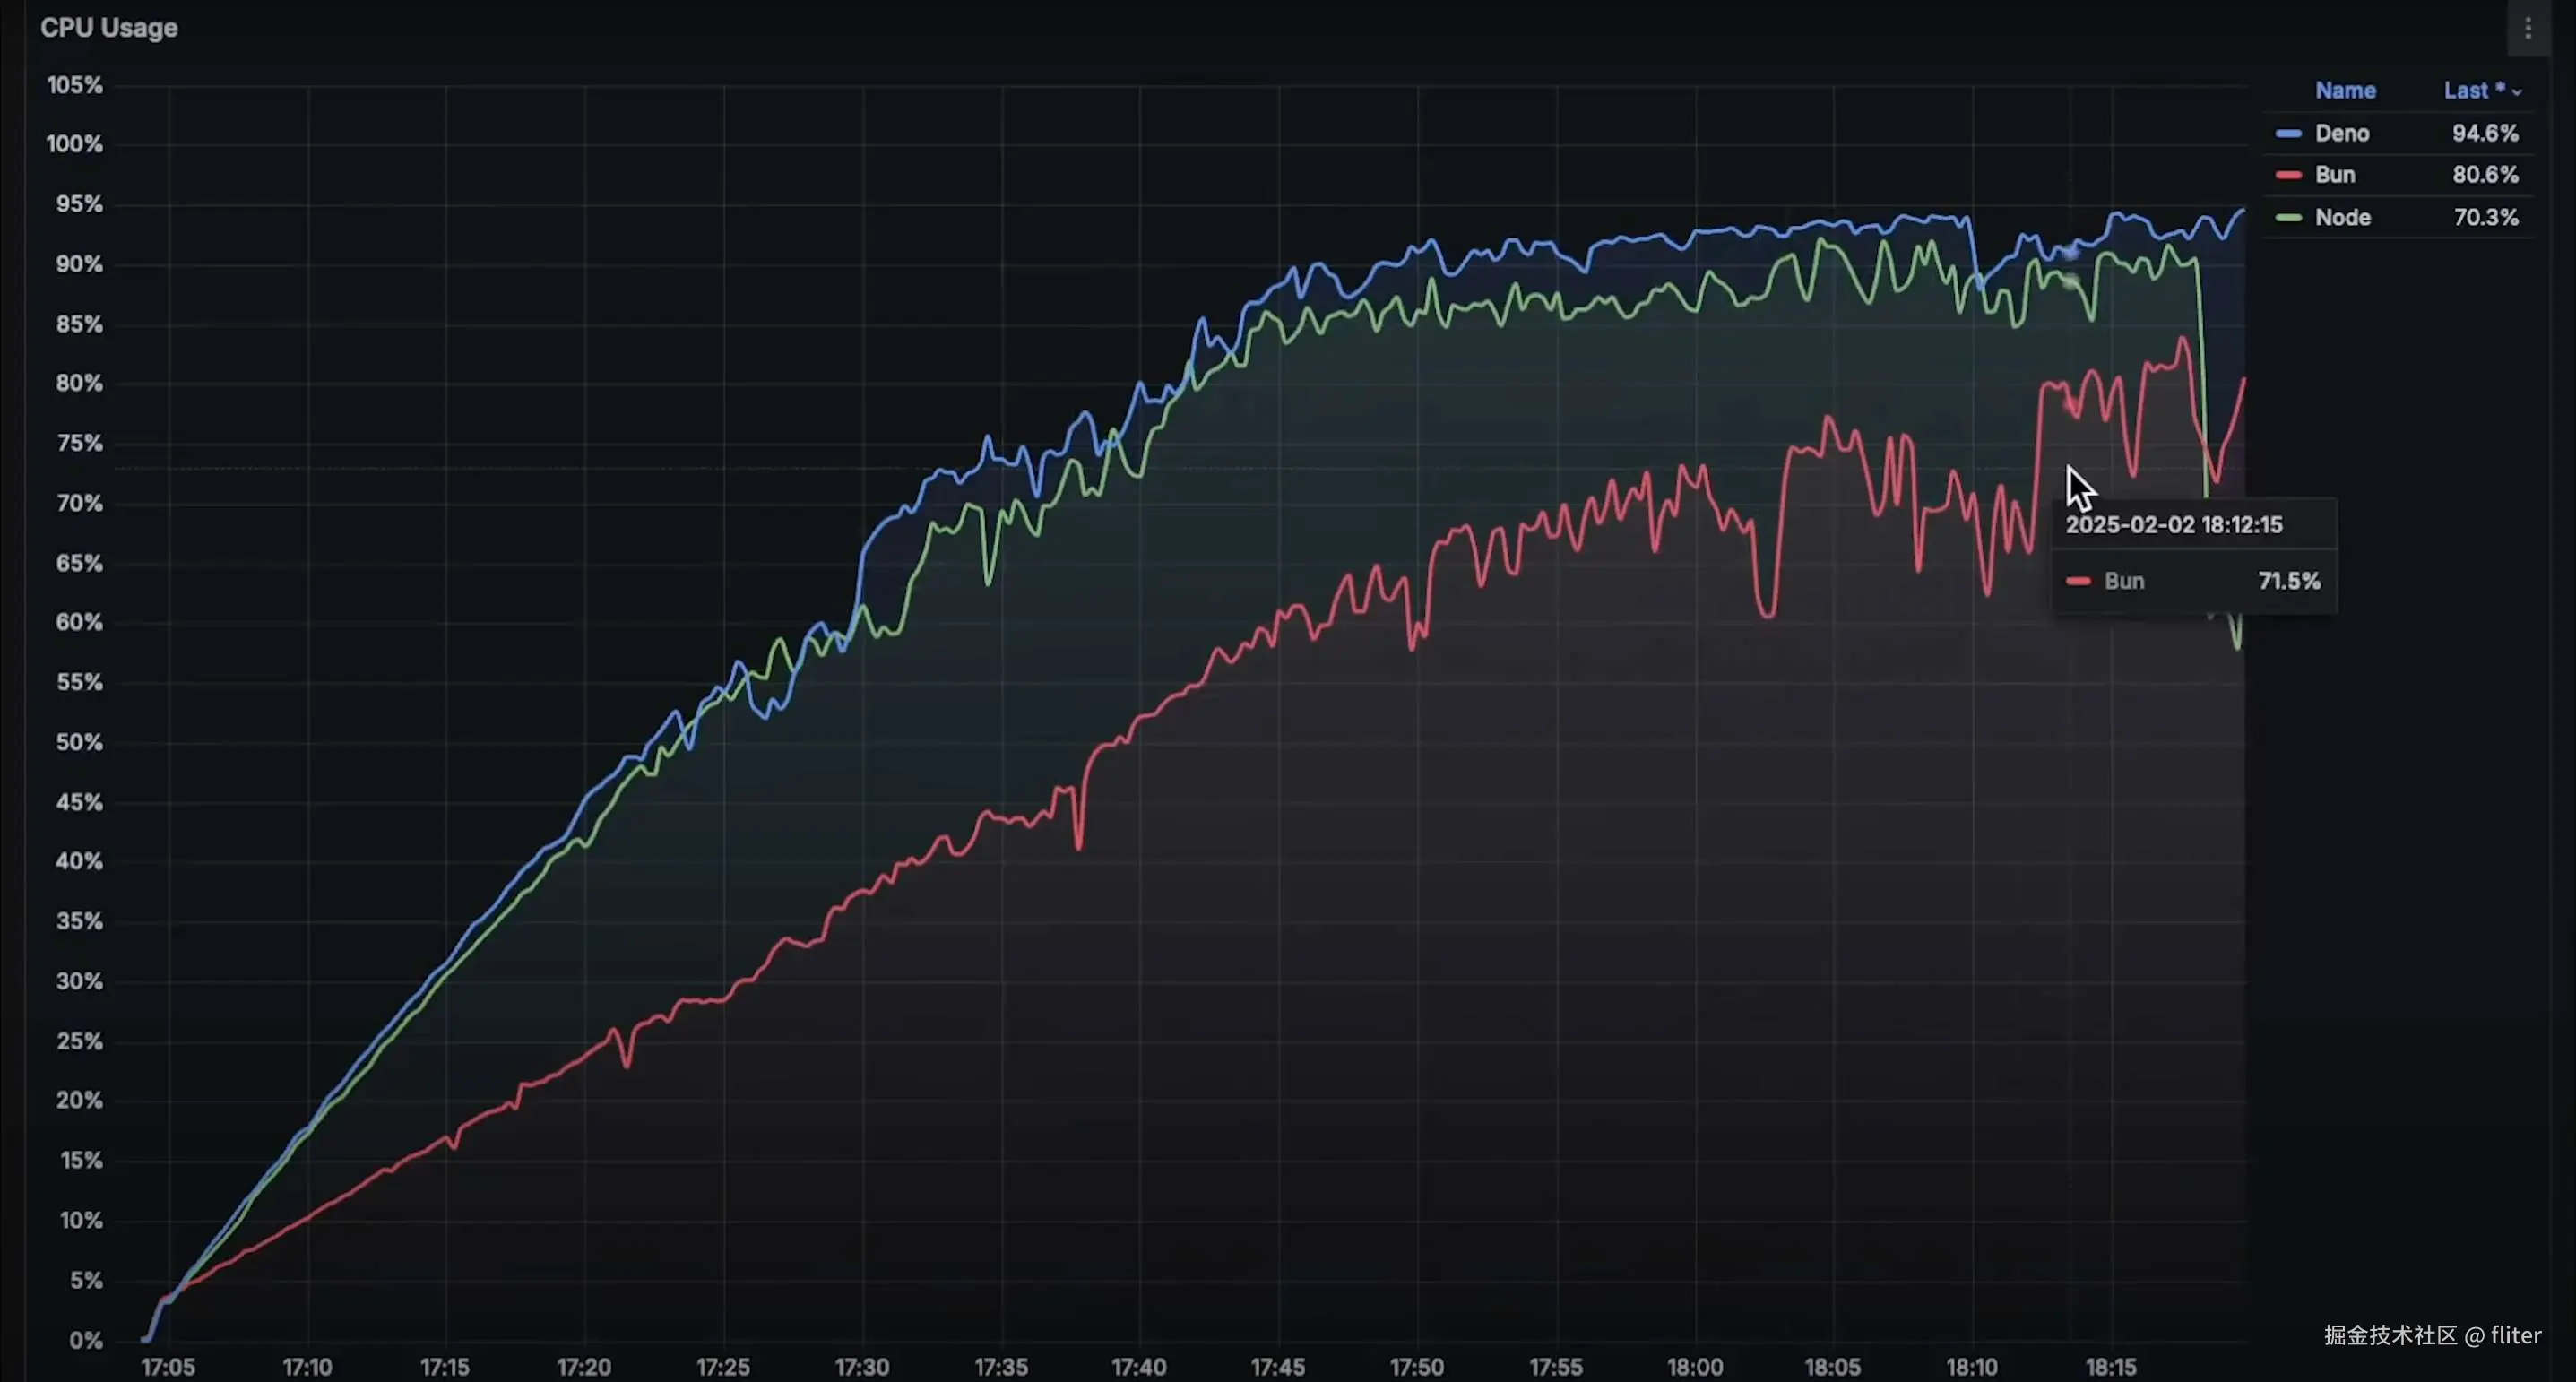The height and width of the screenshot is (1382, 2576).
Task: Click the 17:30 x-axis time label
Action: tap(861, 1366)
